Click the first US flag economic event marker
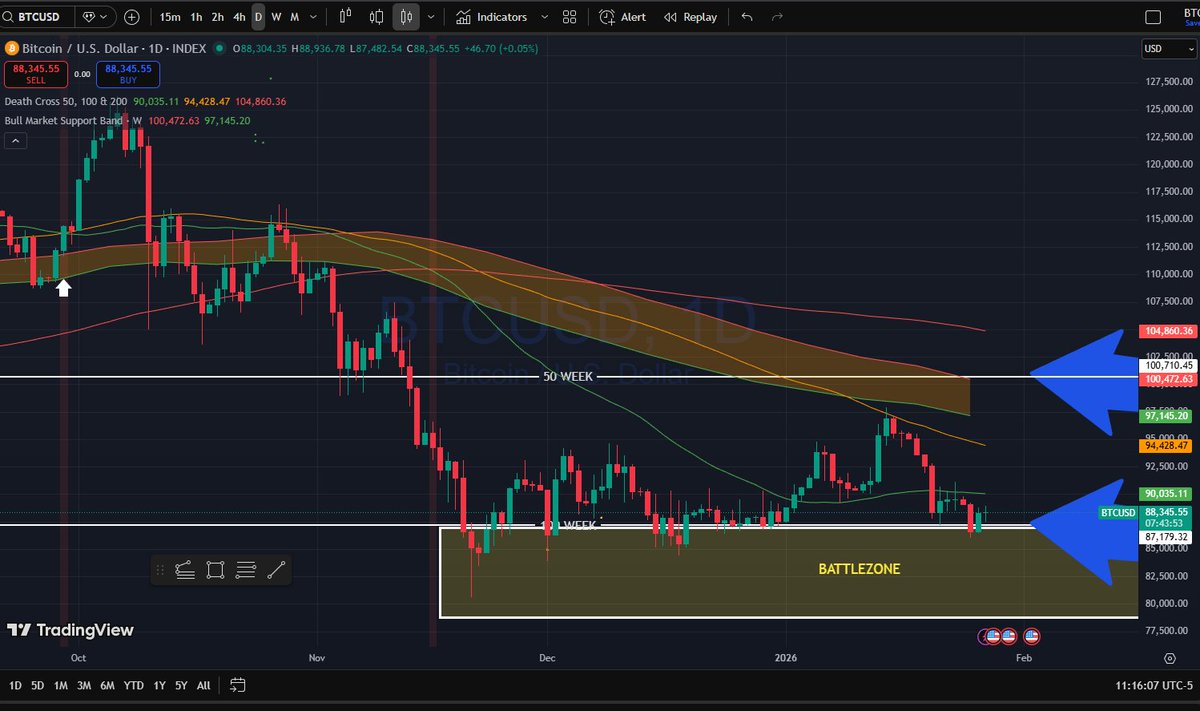The height and width of the screenshot is (711, 1200). (x=993, y=636)
